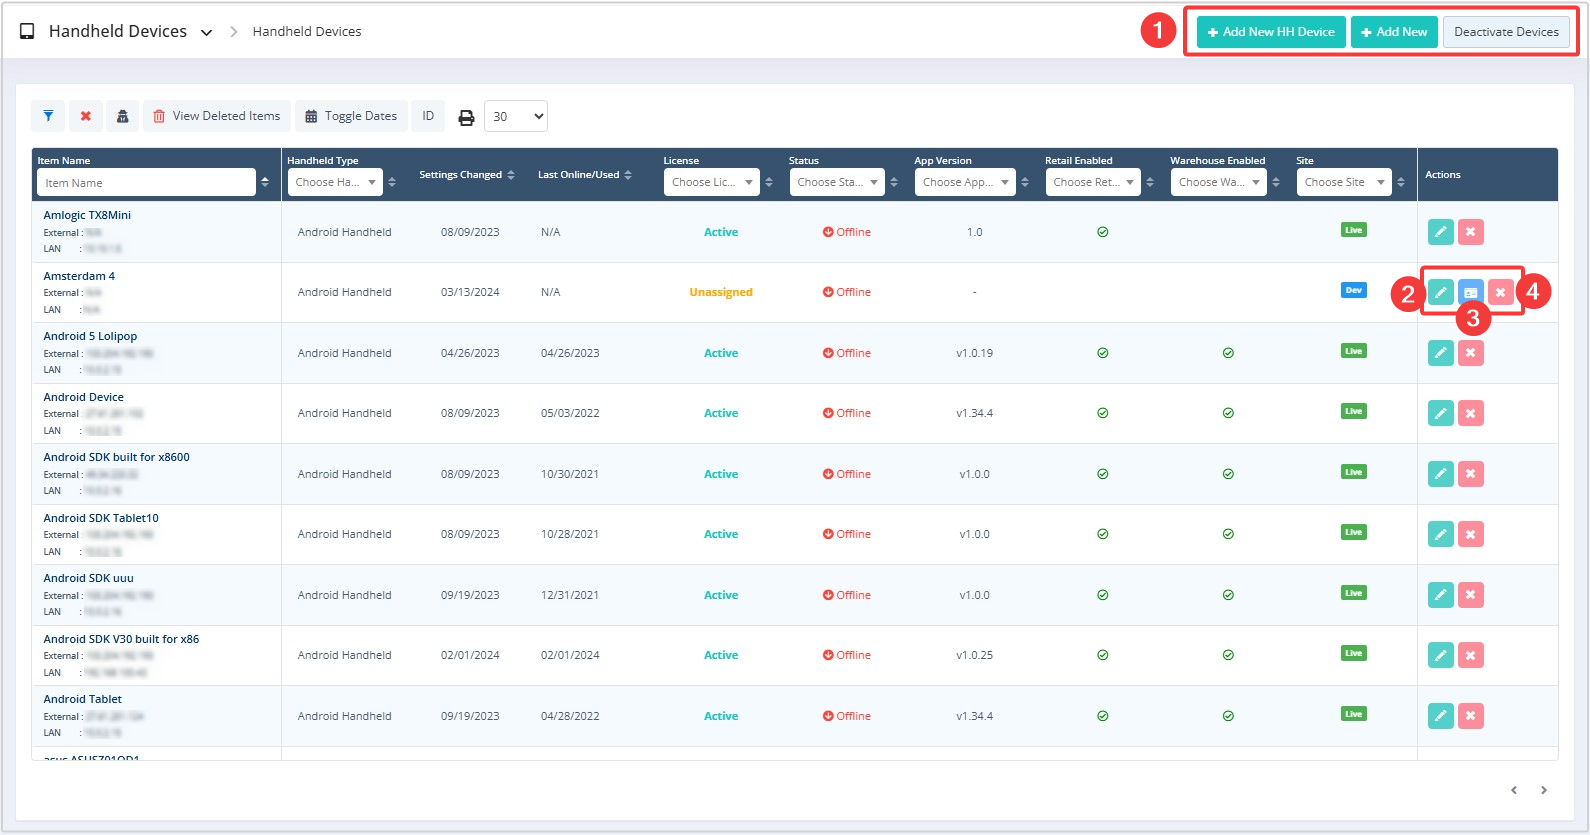Click View Deleted Items button
1590x835 pixels.
coord(217,116)
